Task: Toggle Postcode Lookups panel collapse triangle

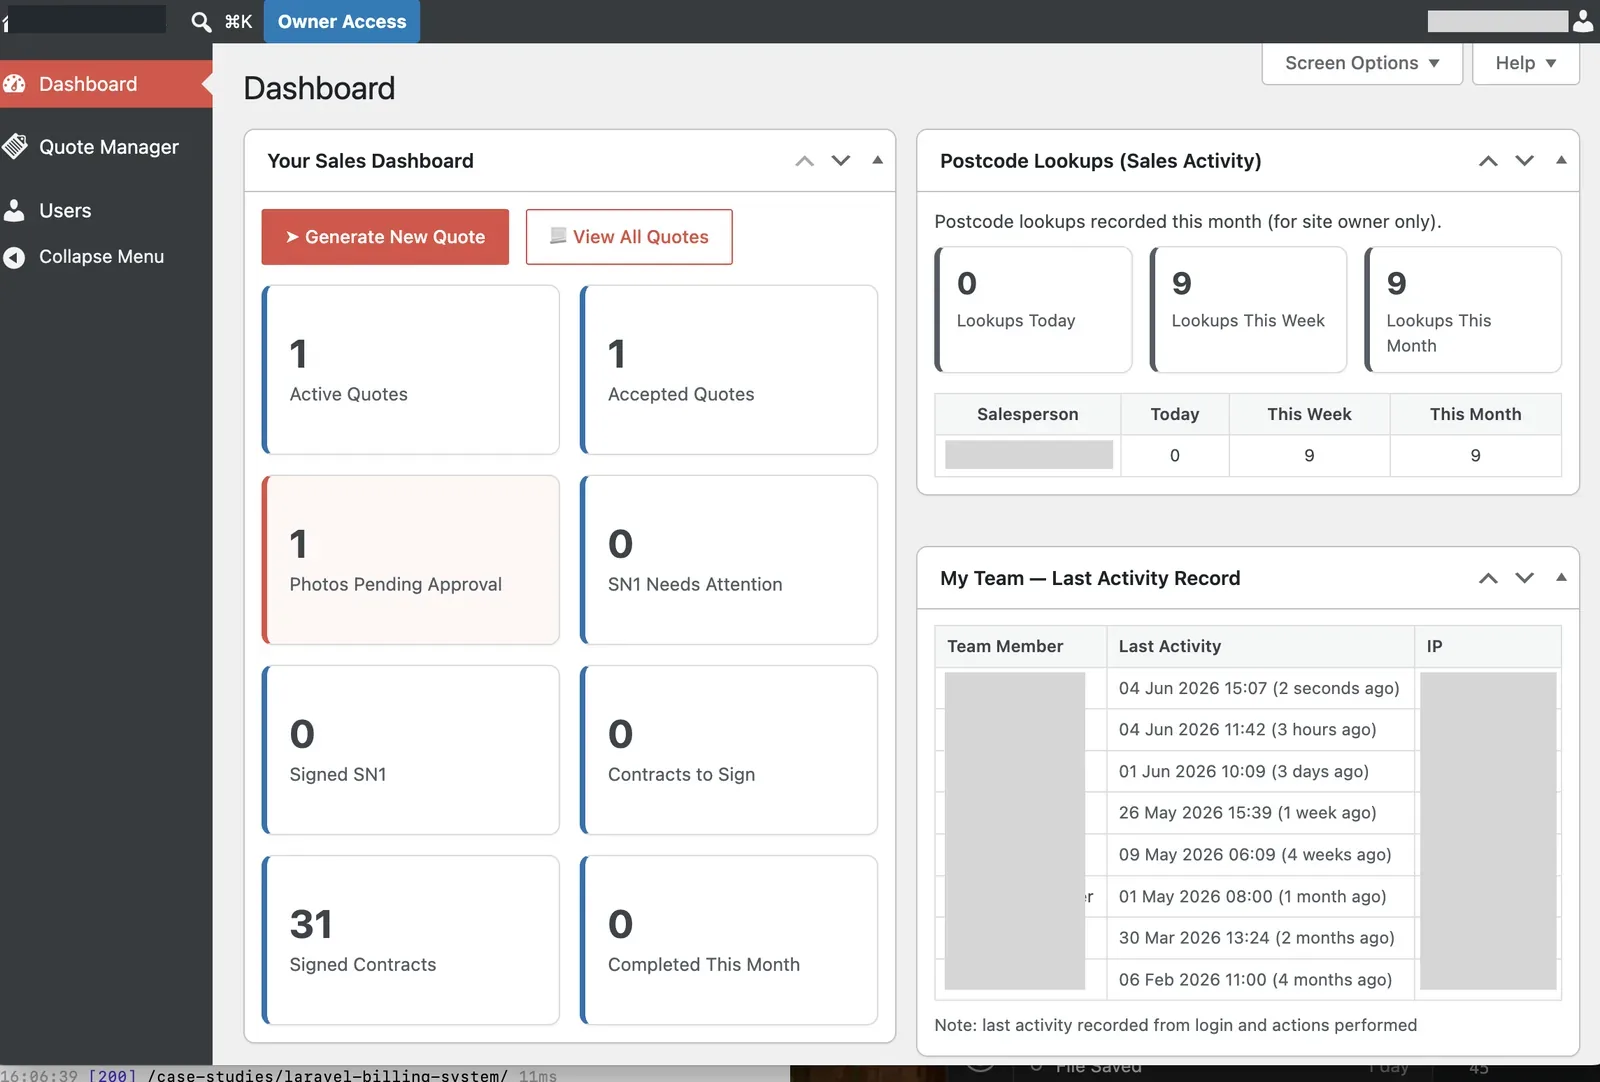Action: pyautogui.click(x=1561, y=160)
